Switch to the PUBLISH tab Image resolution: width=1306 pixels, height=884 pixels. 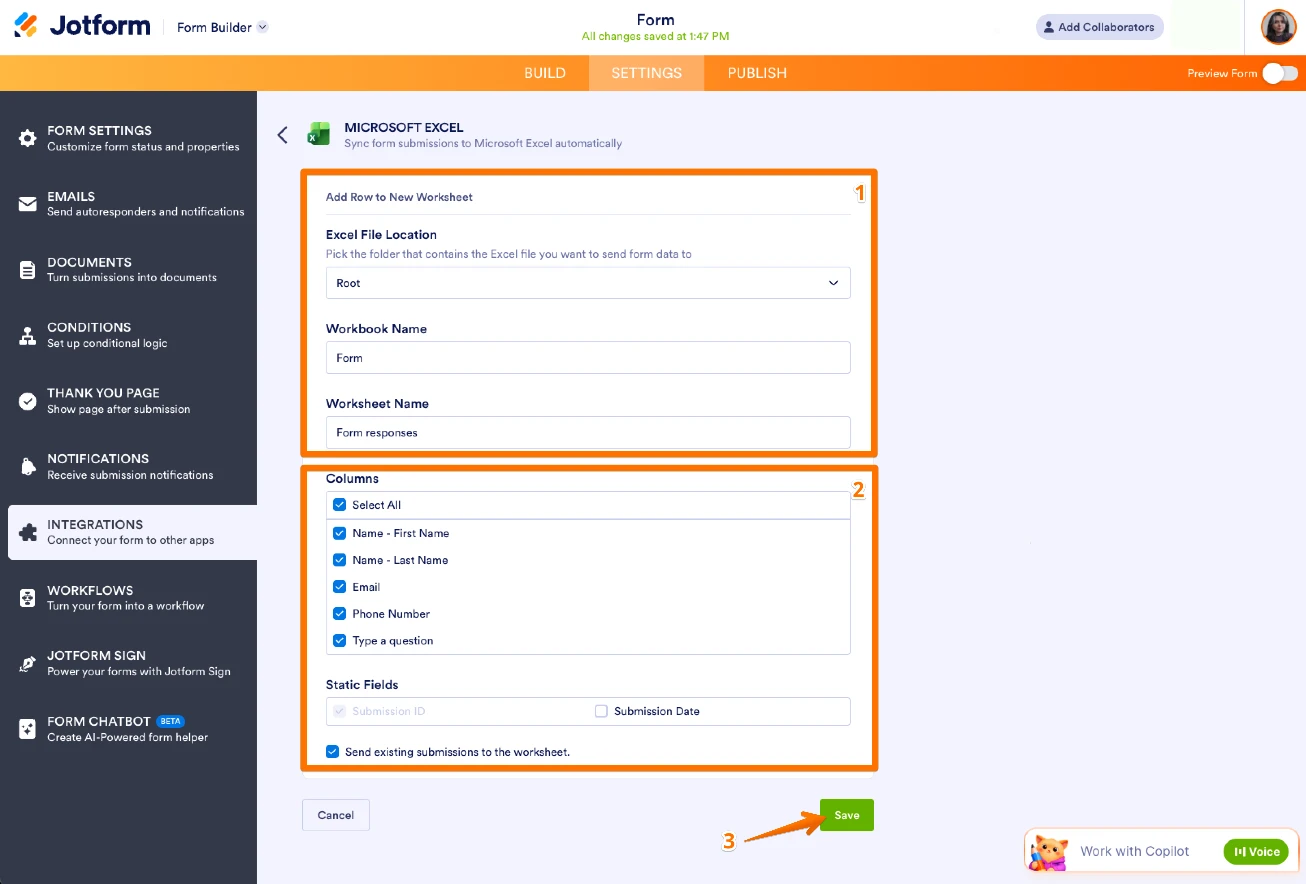pos(757,72)
